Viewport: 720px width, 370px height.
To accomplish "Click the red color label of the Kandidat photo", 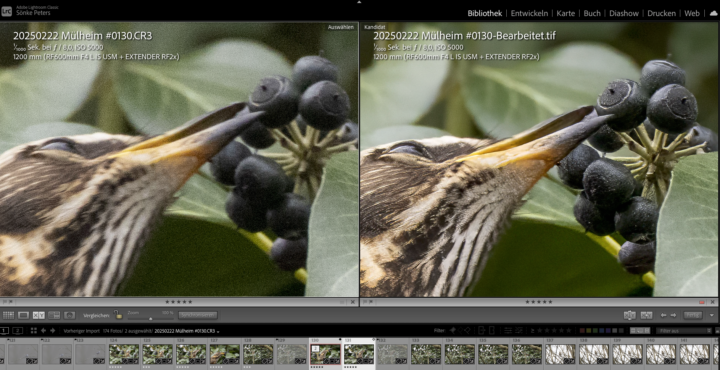I will [x=702, y=302].
